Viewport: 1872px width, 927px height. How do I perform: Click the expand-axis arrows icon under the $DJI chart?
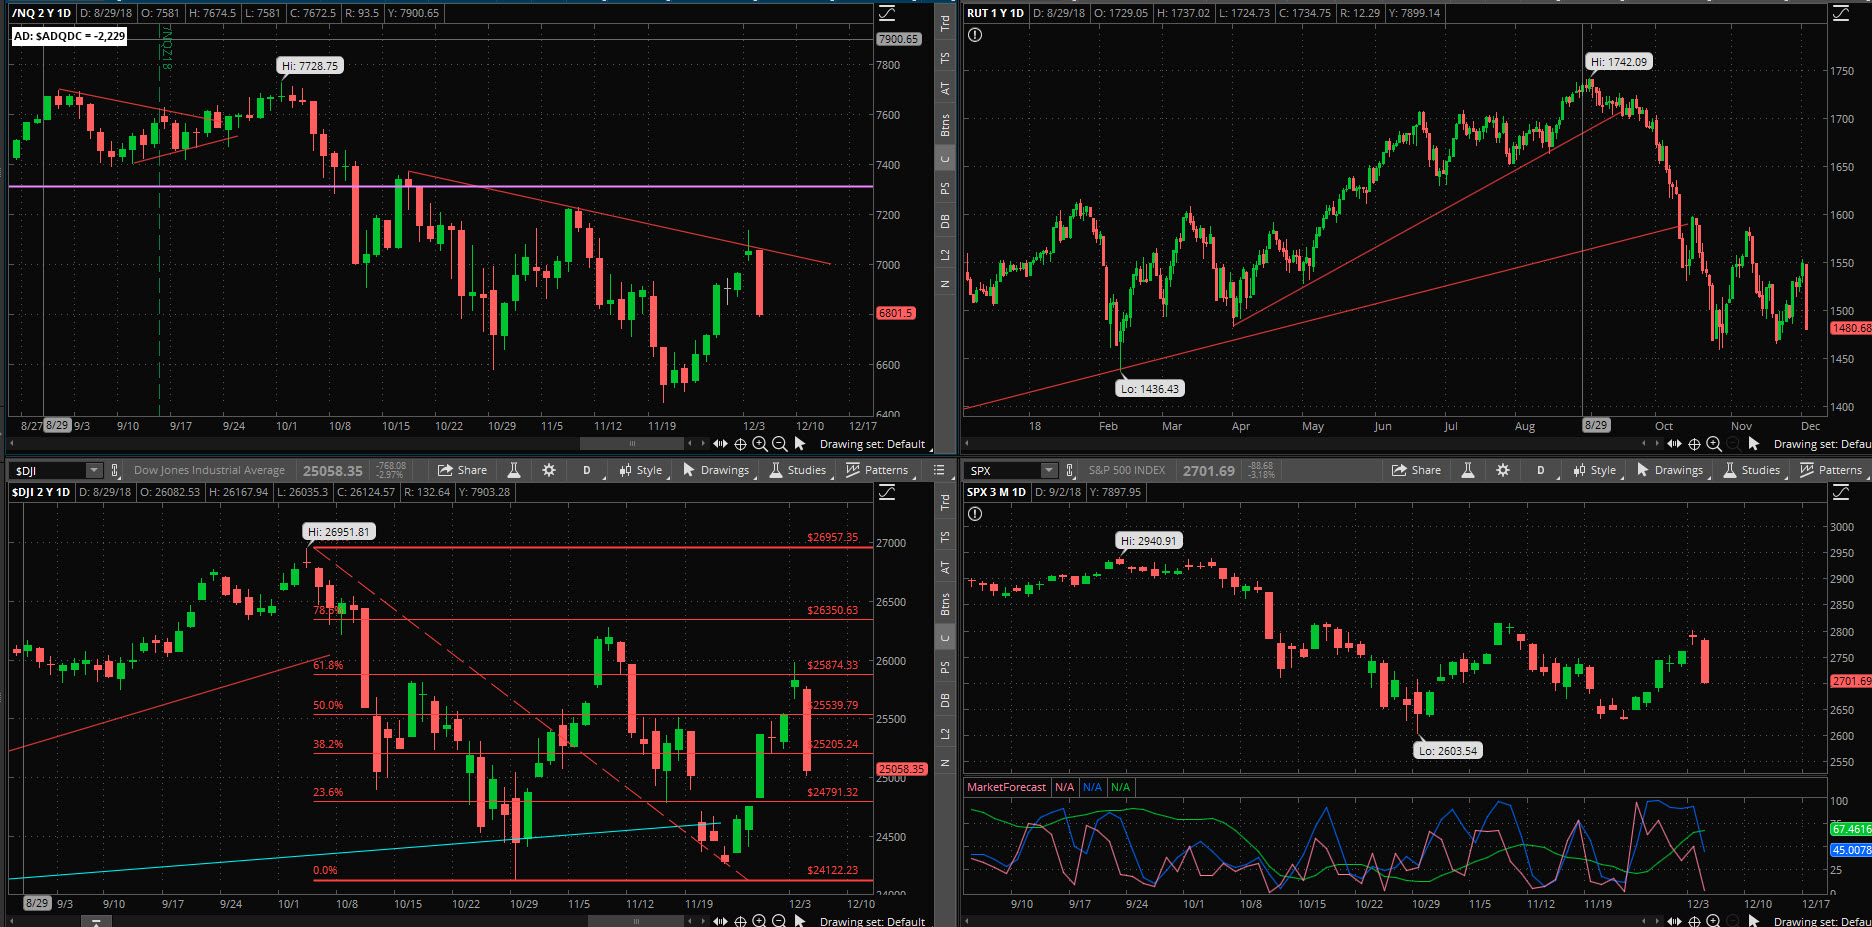click(x=720, y=921)
